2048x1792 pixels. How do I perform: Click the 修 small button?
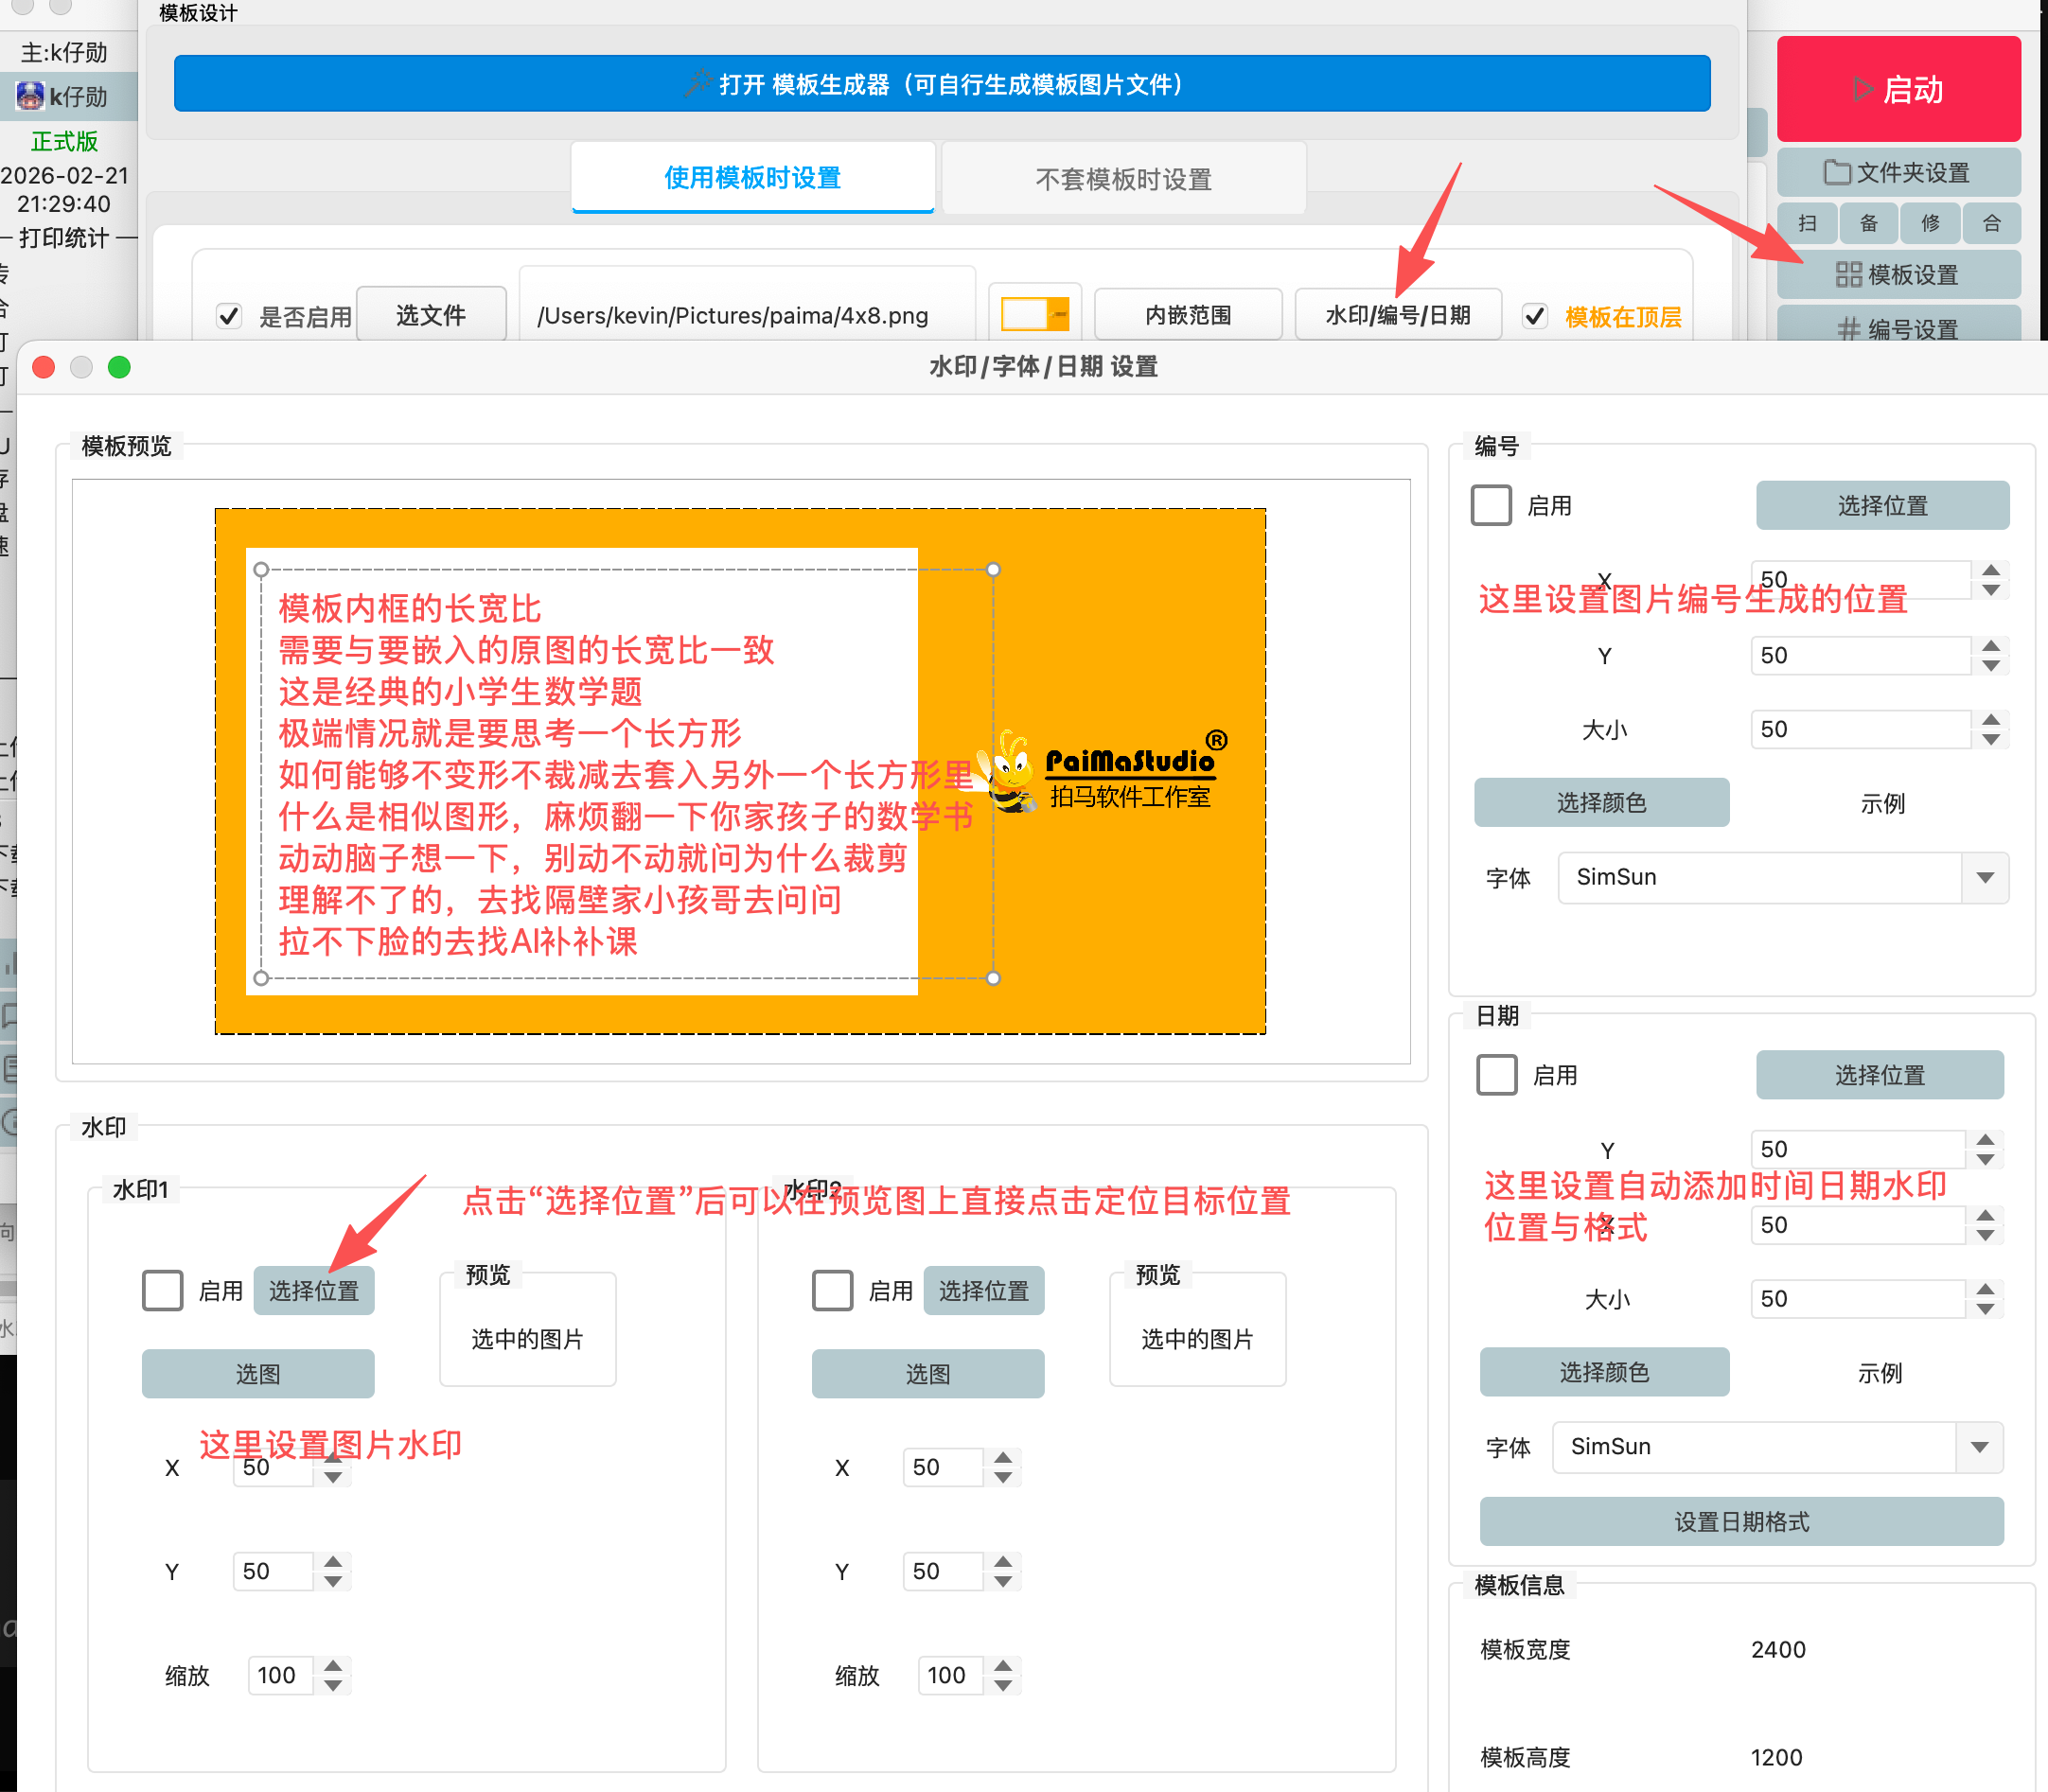1930,223
